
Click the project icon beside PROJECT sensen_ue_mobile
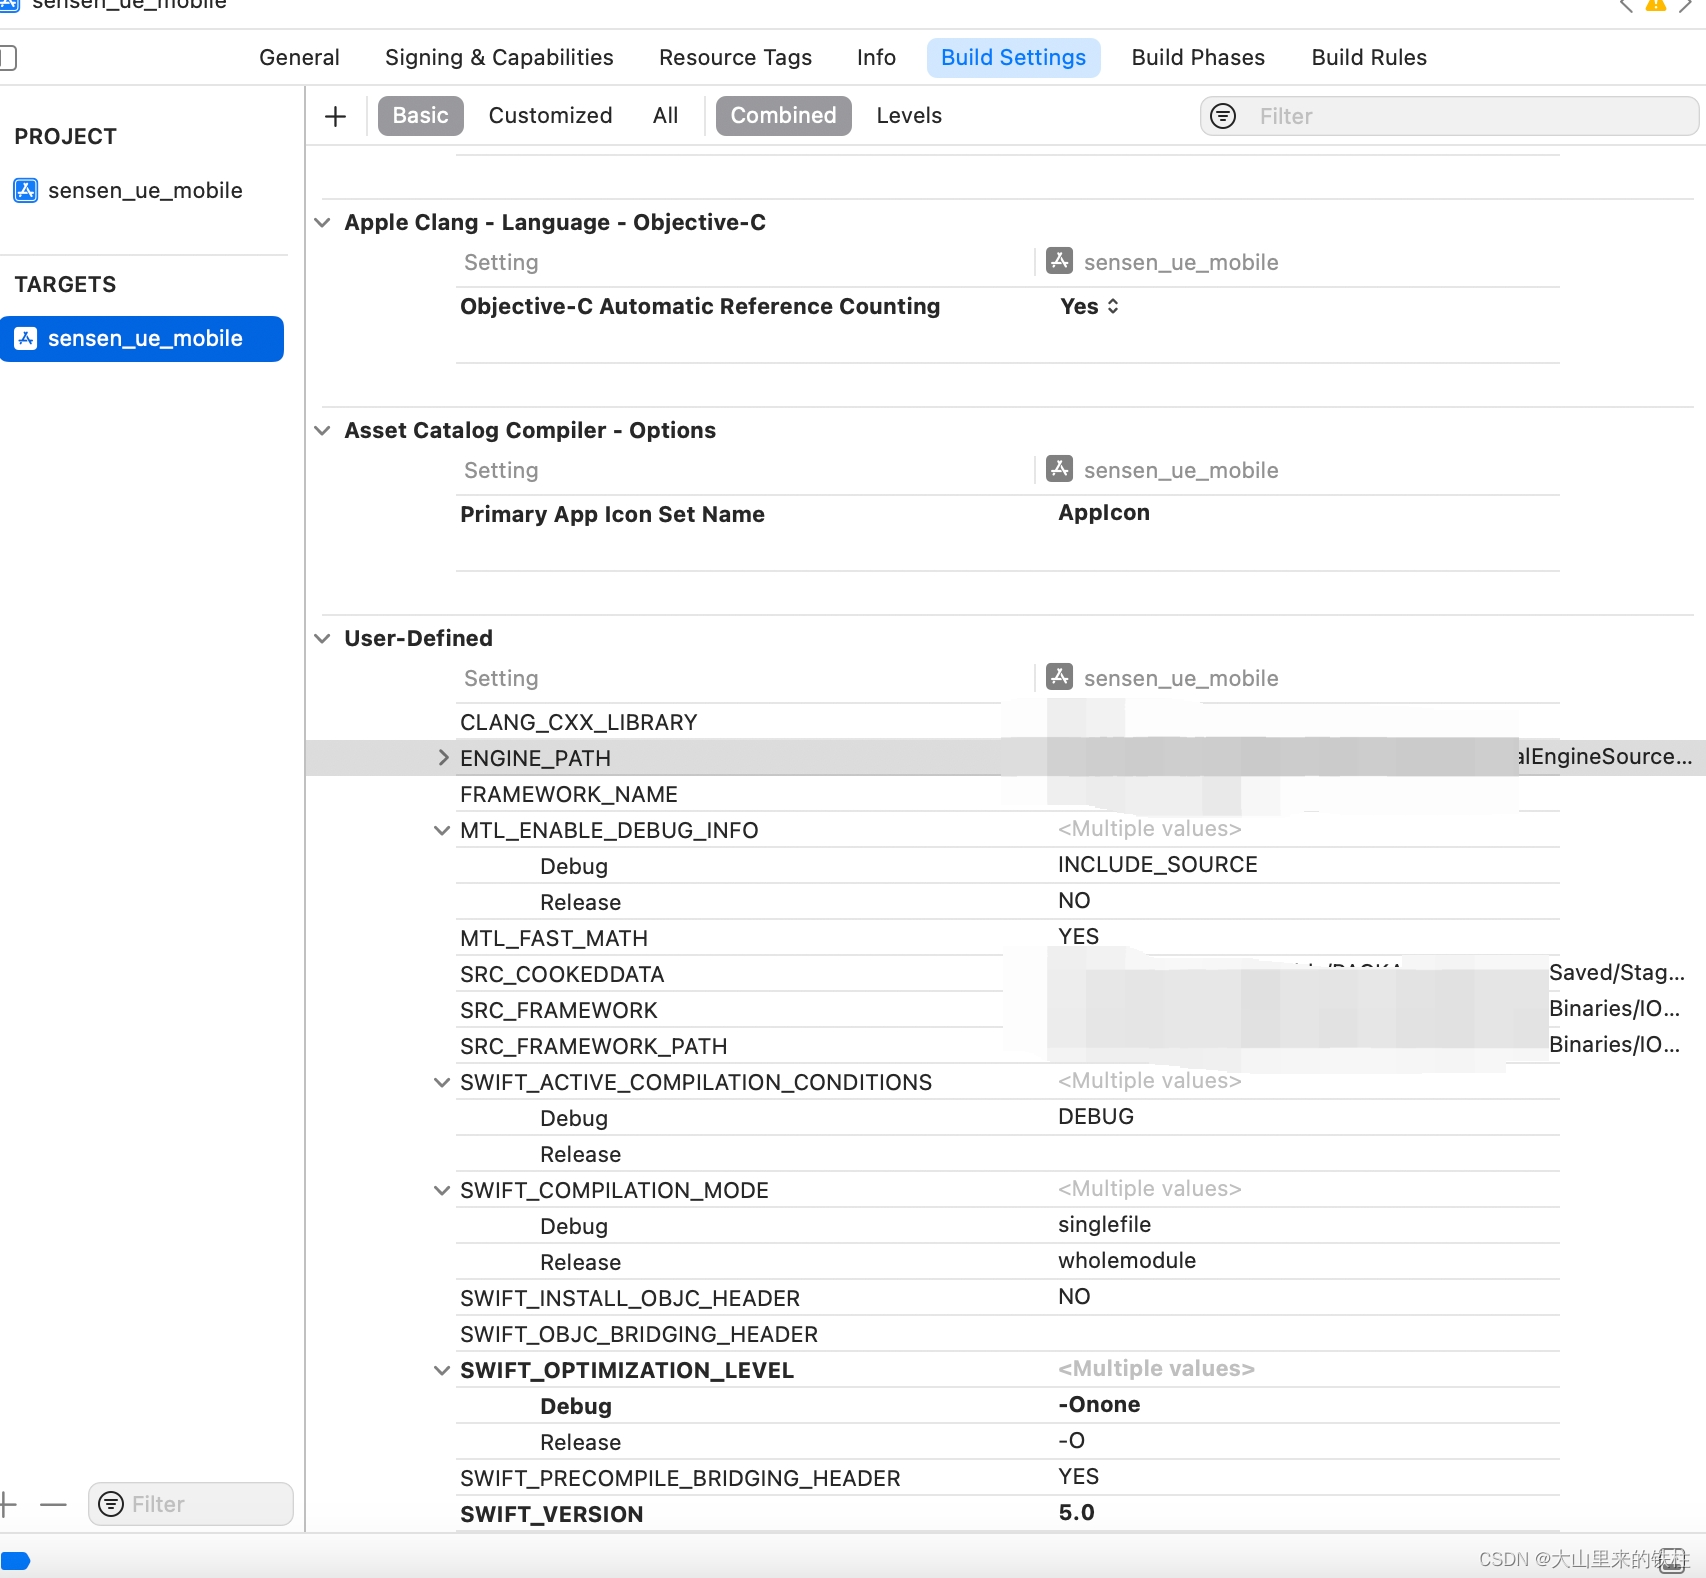click(26, 190)
